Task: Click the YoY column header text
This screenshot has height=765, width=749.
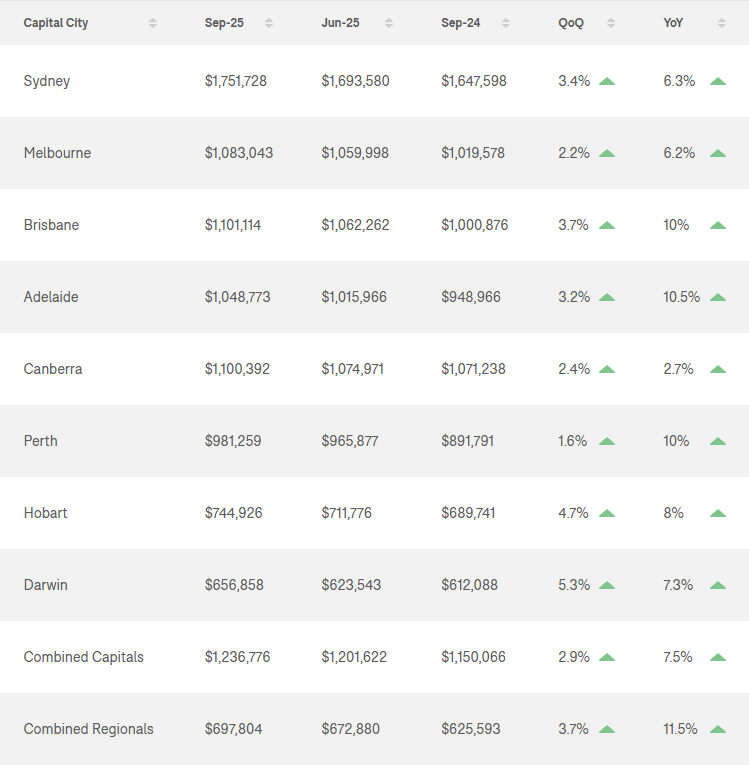Action: point(673,23)
